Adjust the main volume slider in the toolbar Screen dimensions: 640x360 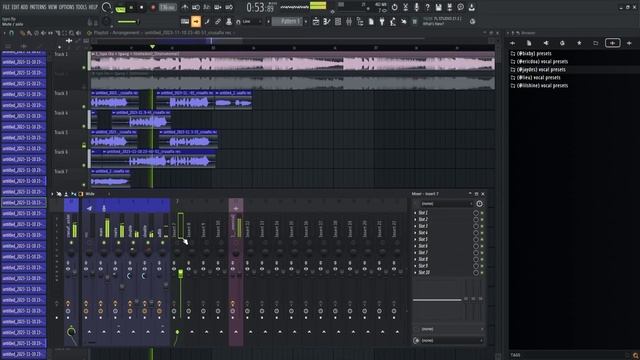coord(129,22)
